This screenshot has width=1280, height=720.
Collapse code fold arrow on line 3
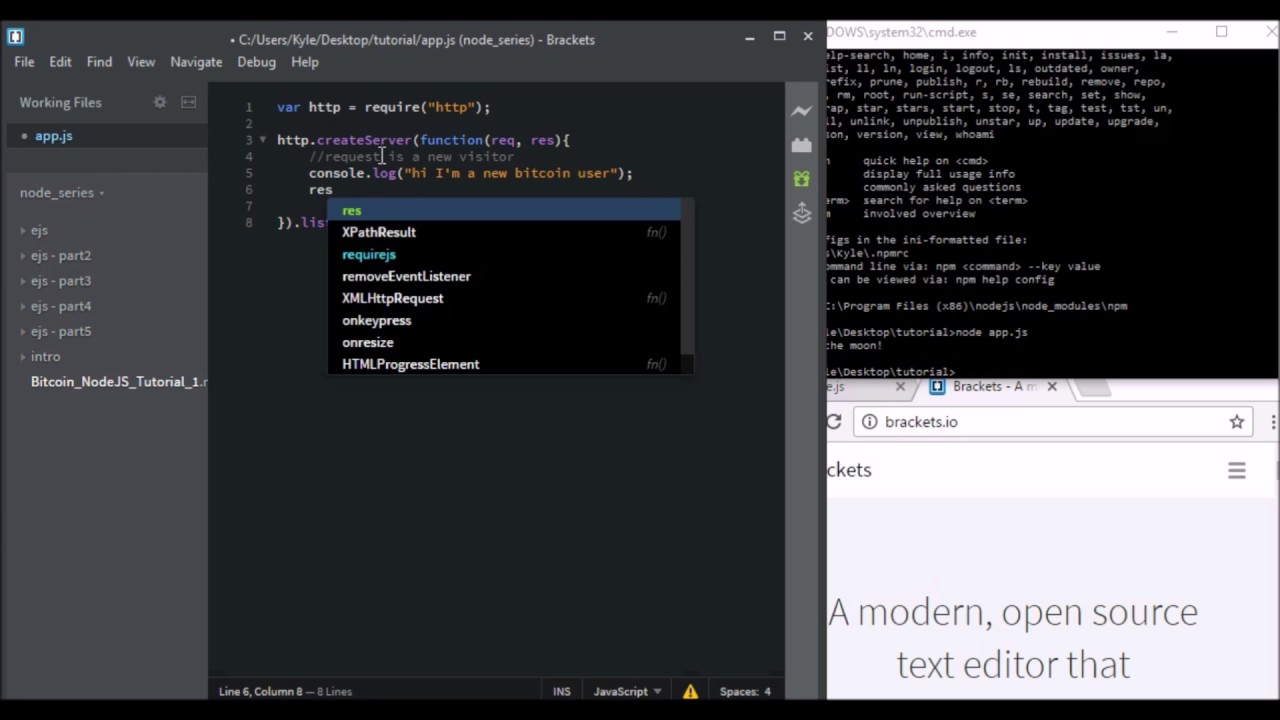263,140
